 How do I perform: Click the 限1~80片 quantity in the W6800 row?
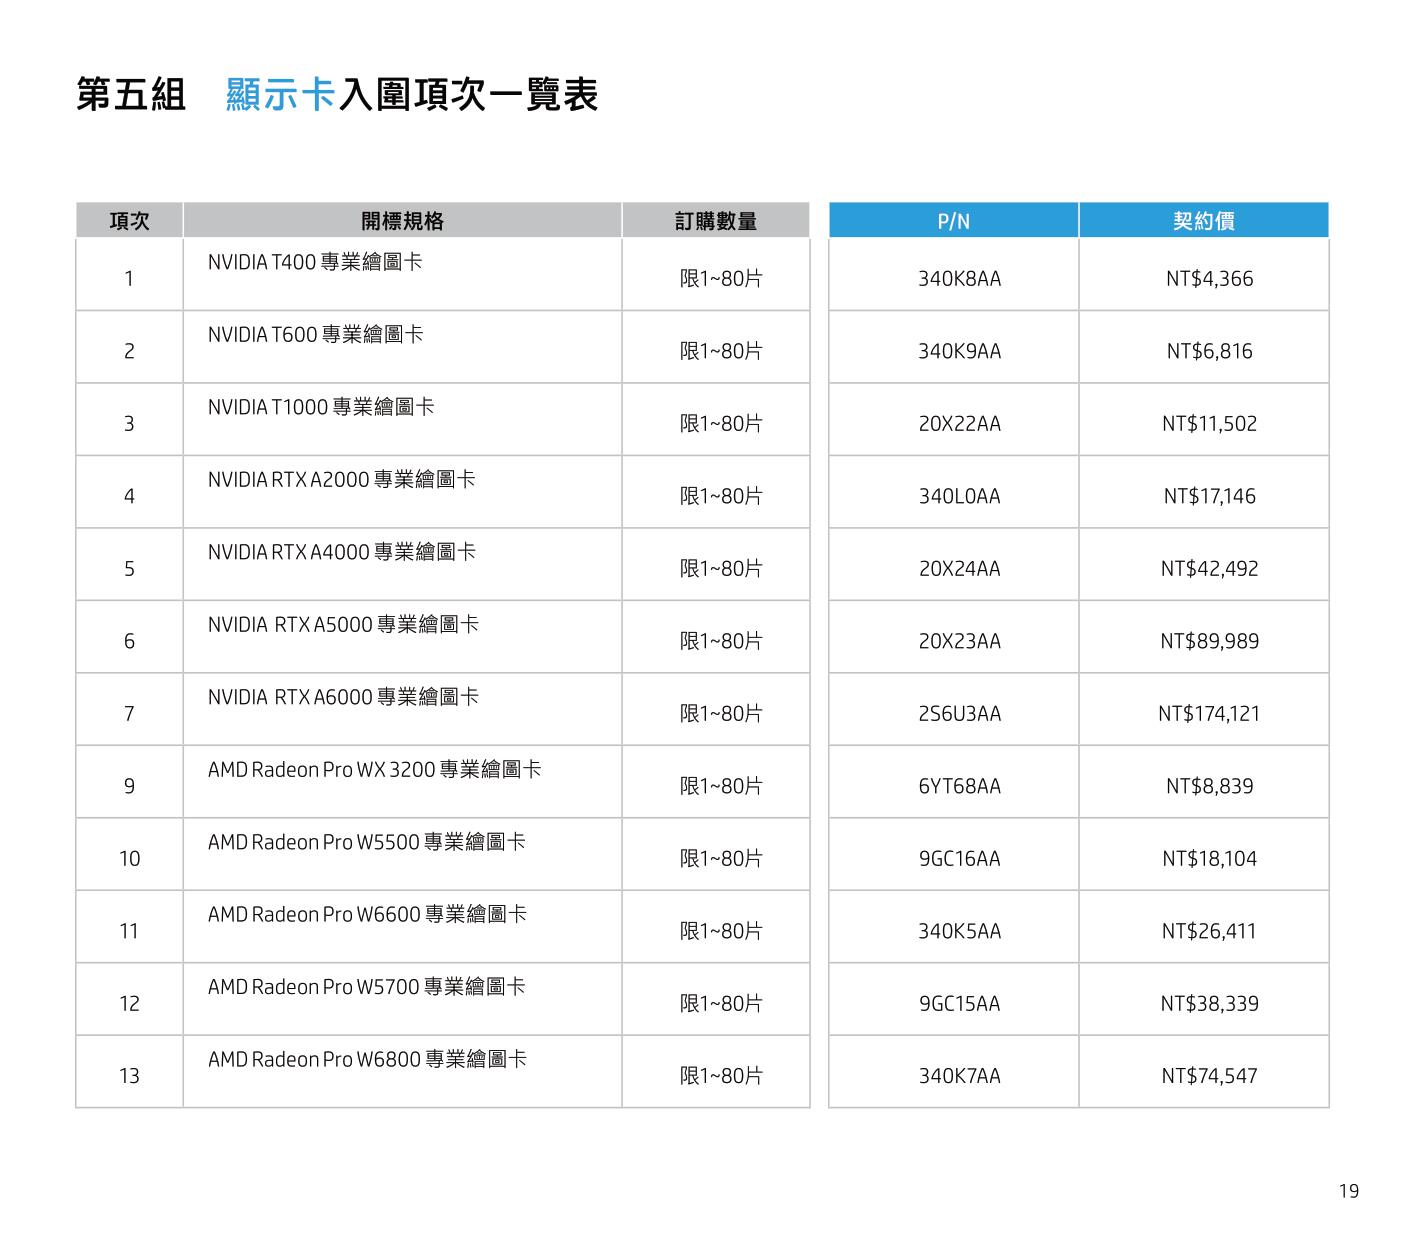(721, 1076)
